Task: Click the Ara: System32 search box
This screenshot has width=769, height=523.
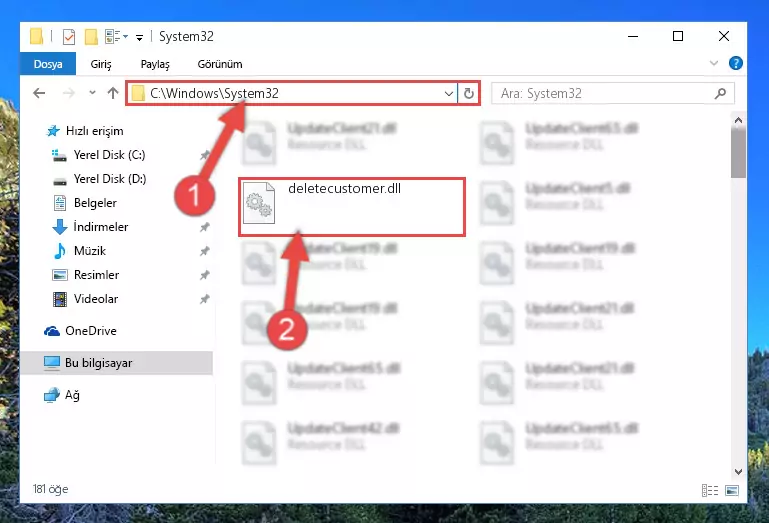Action: [613, 93]
